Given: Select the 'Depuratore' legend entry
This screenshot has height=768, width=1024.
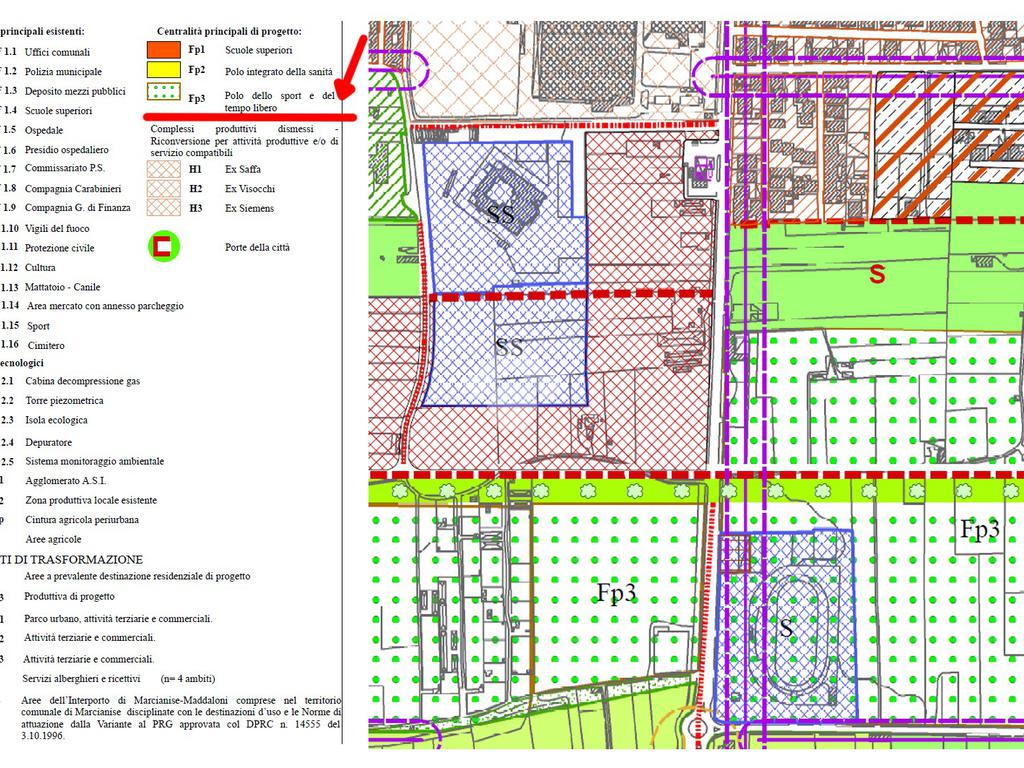Looking at the screenshot, I should pyautogui.click(x=49, y=442).
